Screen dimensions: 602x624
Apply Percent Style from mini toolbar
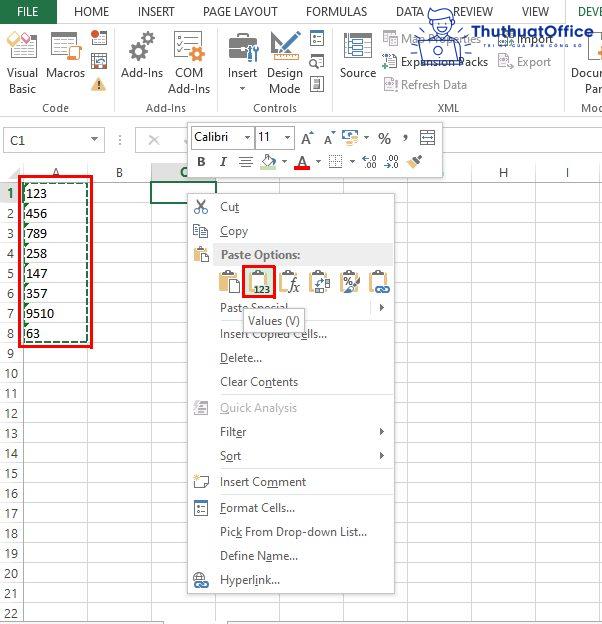click(x=384, y=138)
